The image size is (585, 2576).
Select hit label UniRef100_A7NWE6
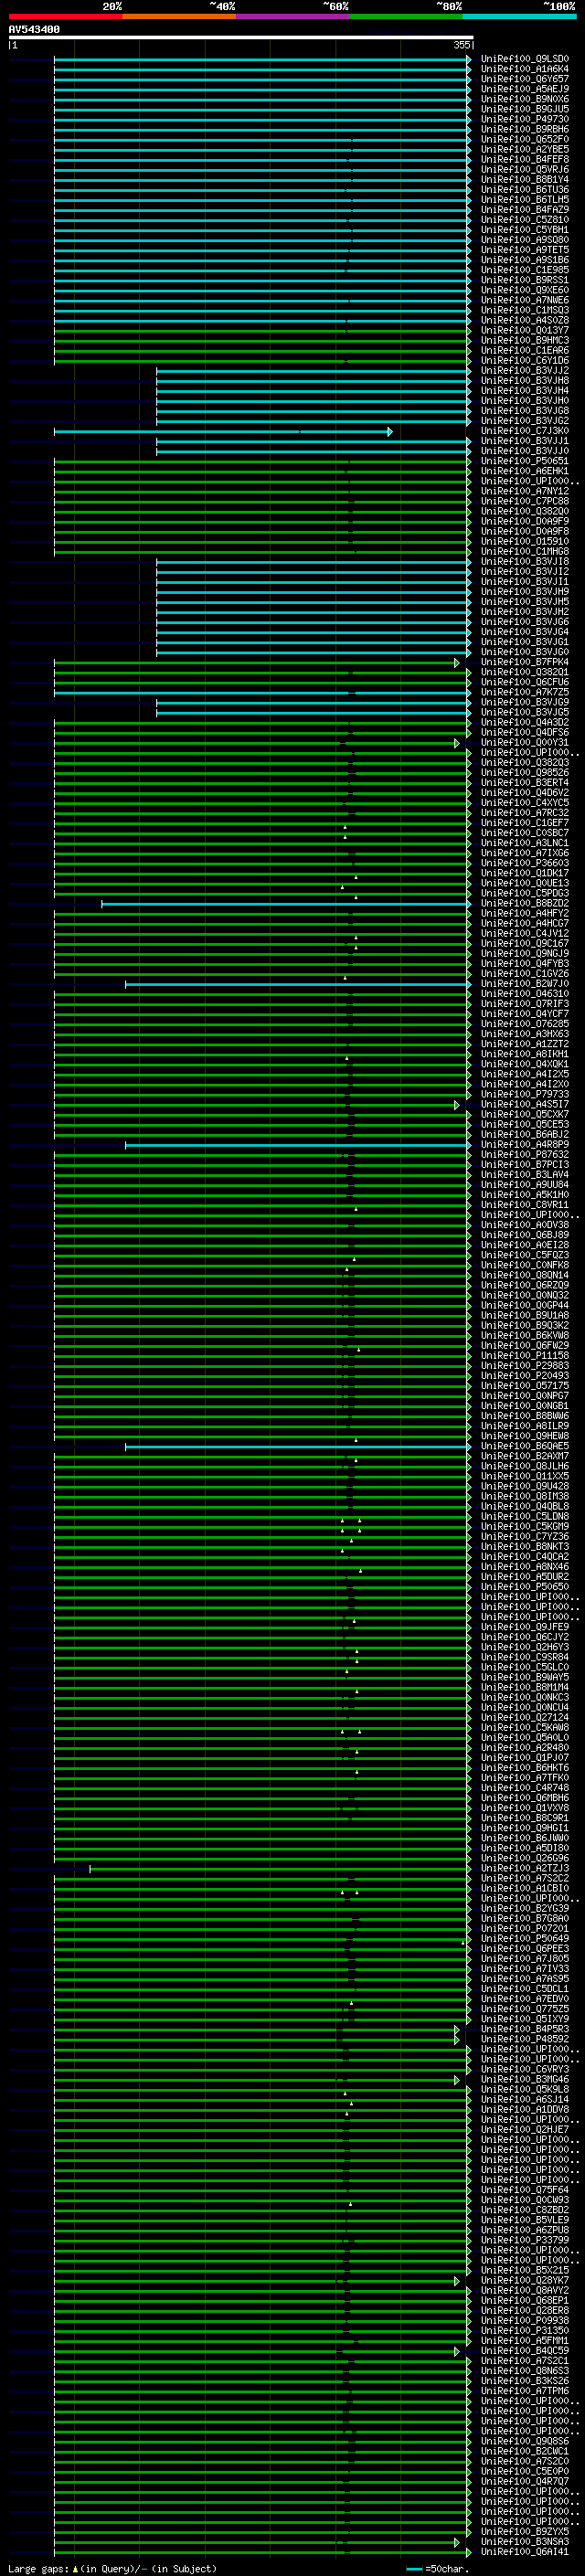525,300
